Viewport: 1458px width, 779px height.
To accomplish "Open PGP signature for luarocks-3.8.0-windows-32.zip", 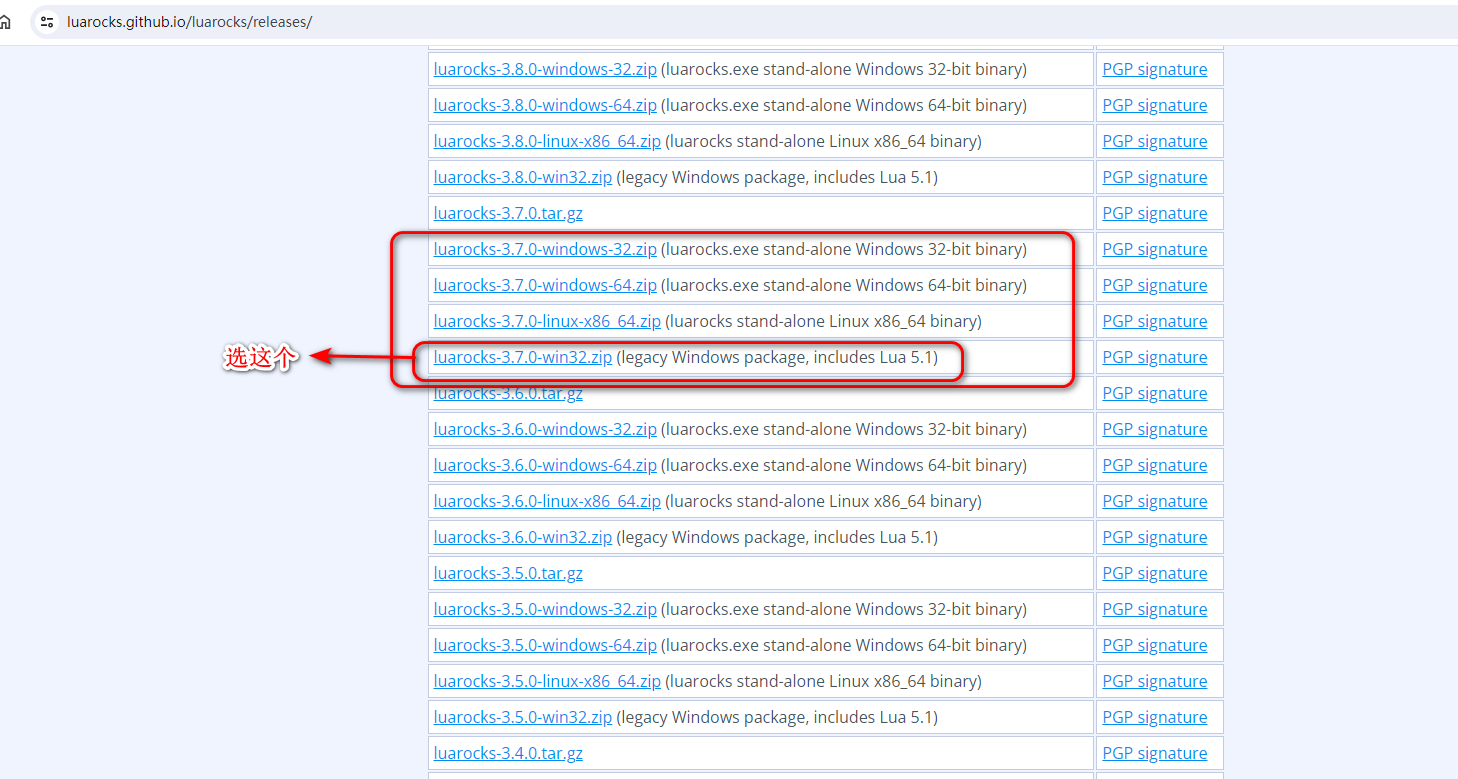I will 1155,69.
